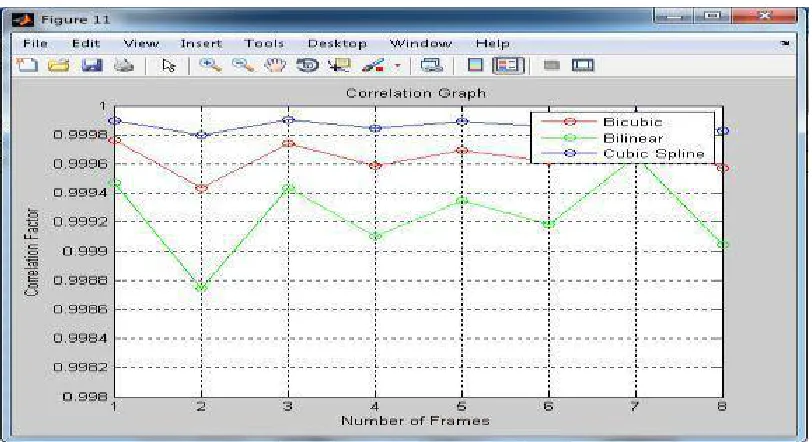Print the figure with the printer icon
Screen dimensions: 812x442
[124, 65]
